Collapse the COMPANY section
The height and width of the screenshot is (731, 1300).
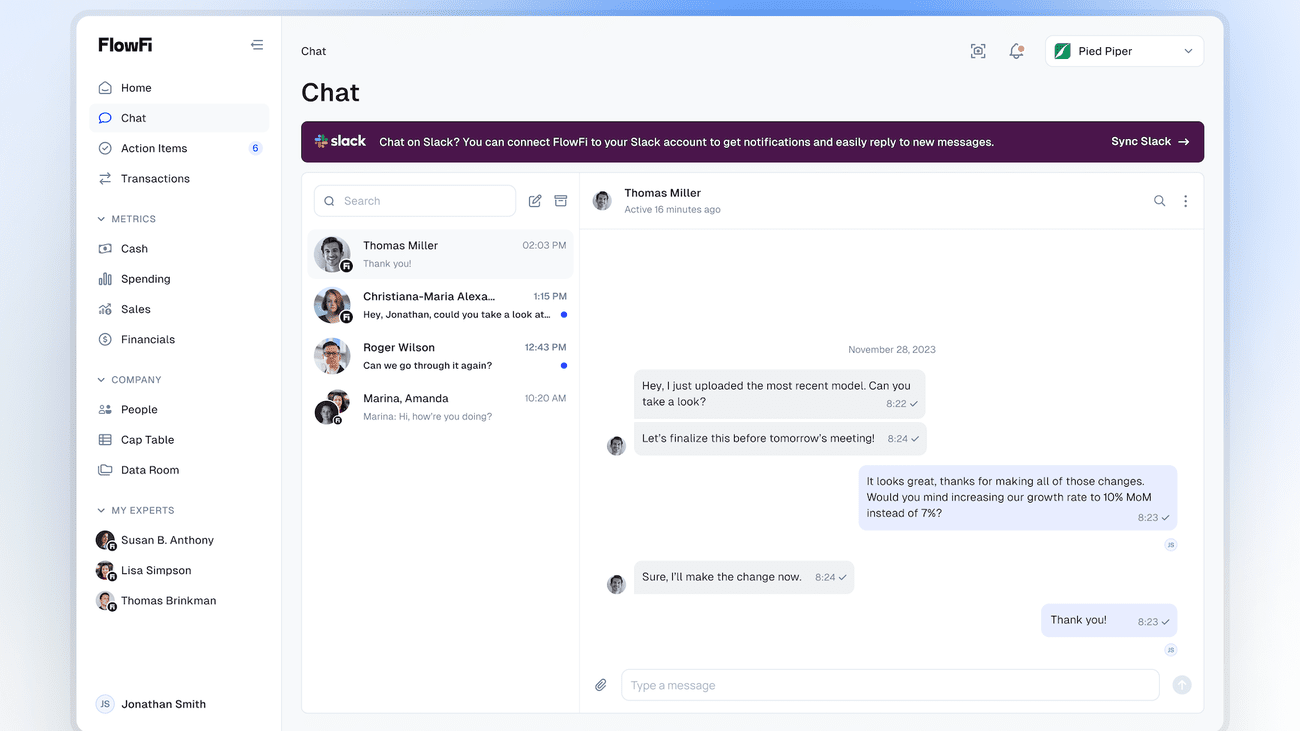coord(101,380)
